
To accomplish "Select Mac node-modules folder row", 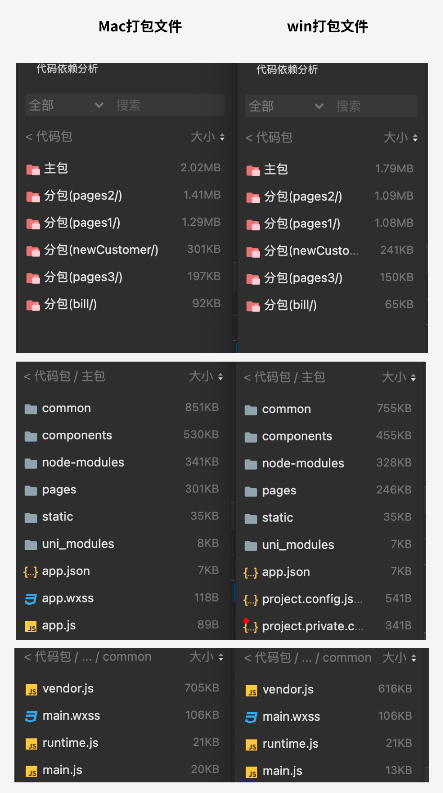I will point(123,462).
